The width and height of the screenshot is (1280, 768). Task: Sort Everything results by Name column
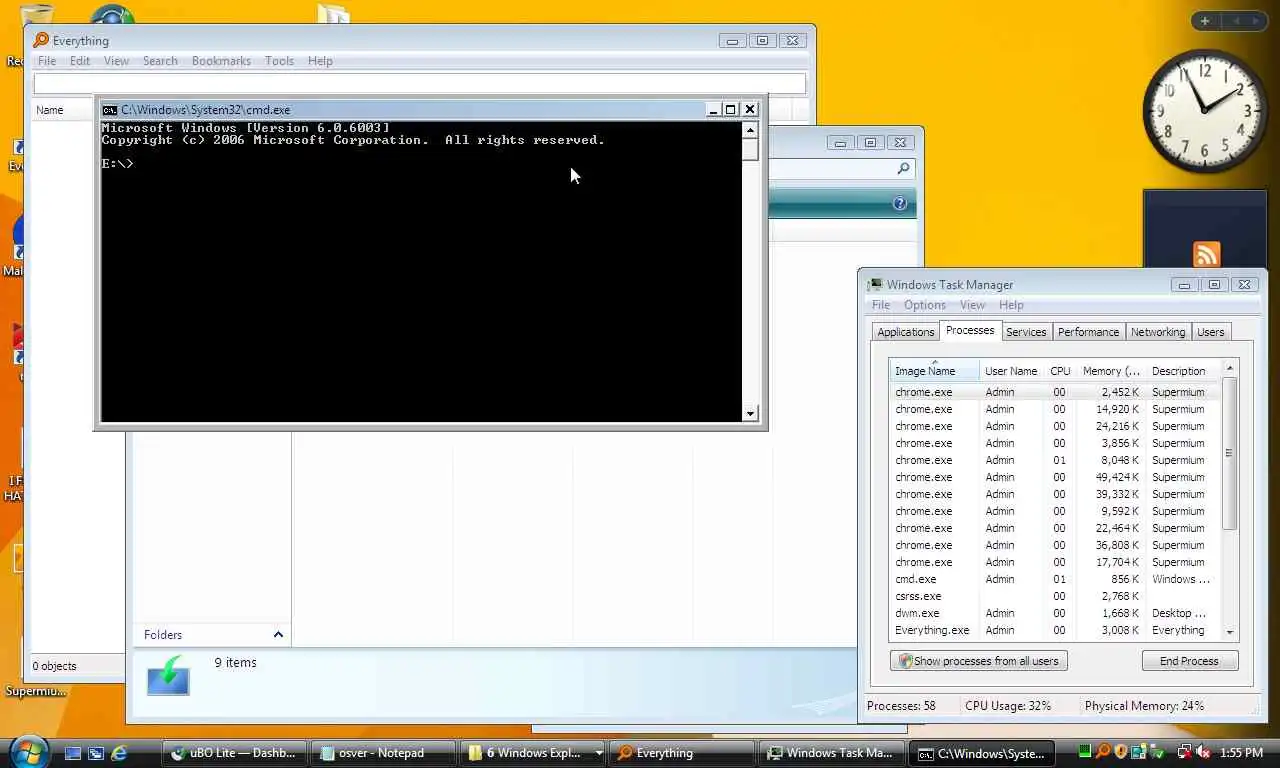50,110
